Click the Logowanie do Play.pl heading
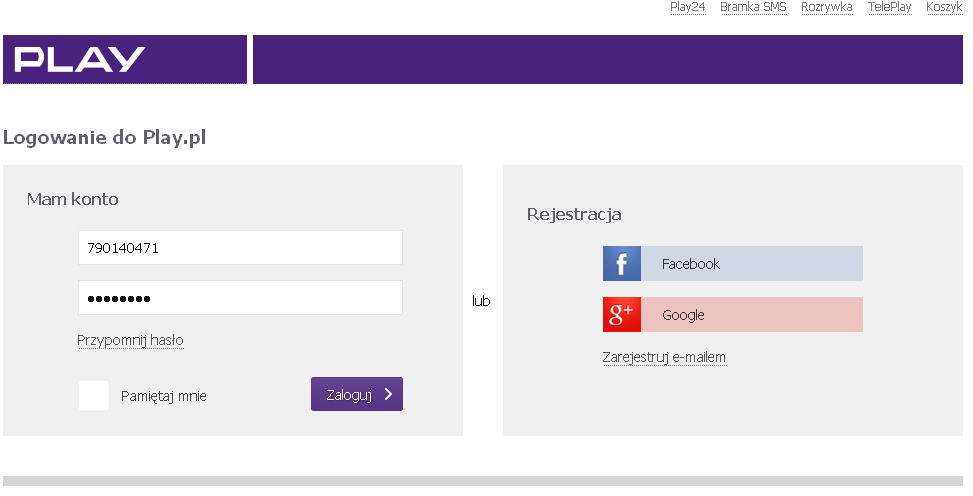Screen dimensions: 973x496 click(104, 137)
